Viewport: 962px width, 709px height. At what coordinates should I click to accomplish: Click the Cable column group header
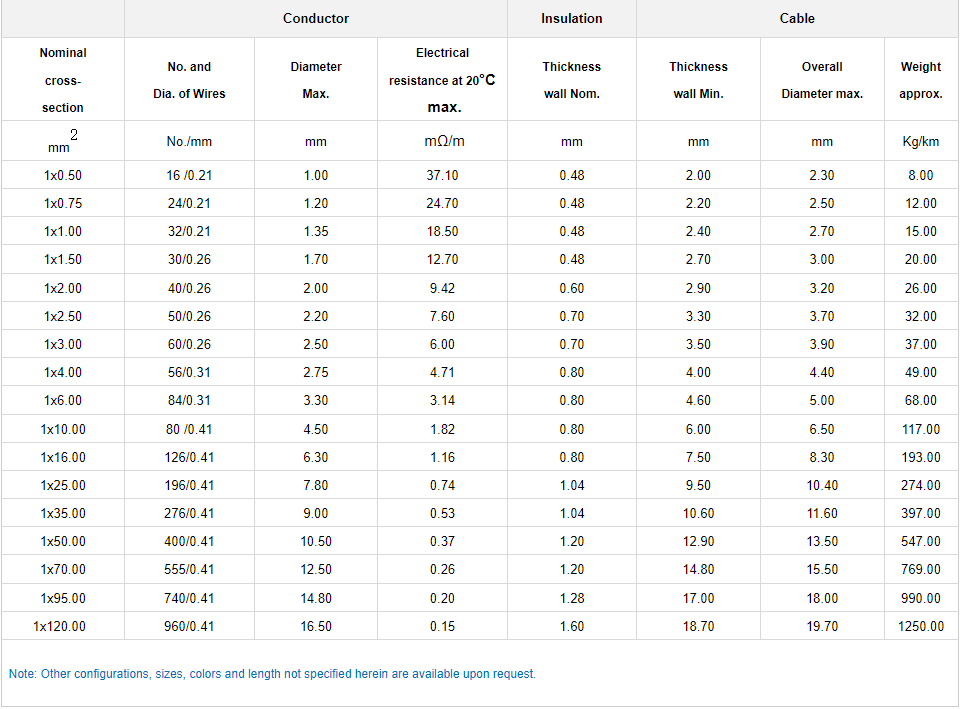click(x=797, y=18)
